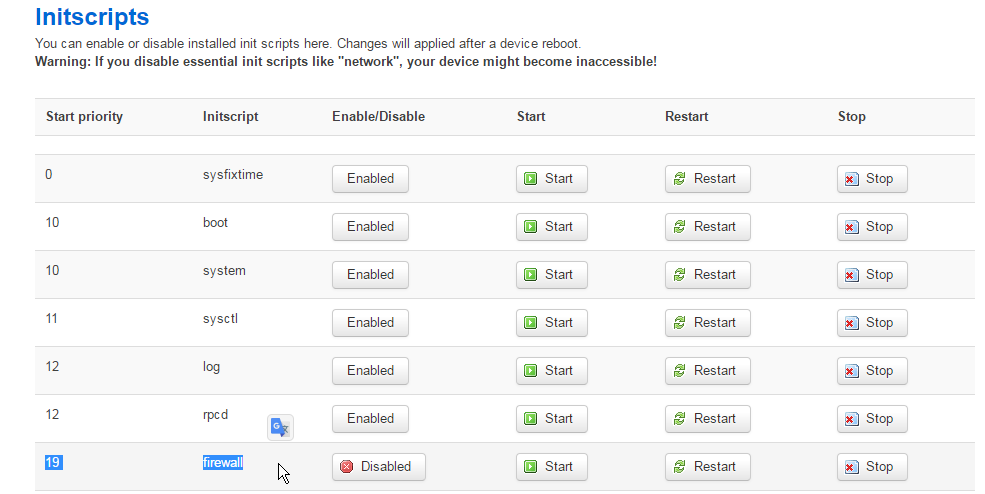Toggle Enabled state for sysfixtime
This screenshot has width=985, height=494.
[370, 179]
